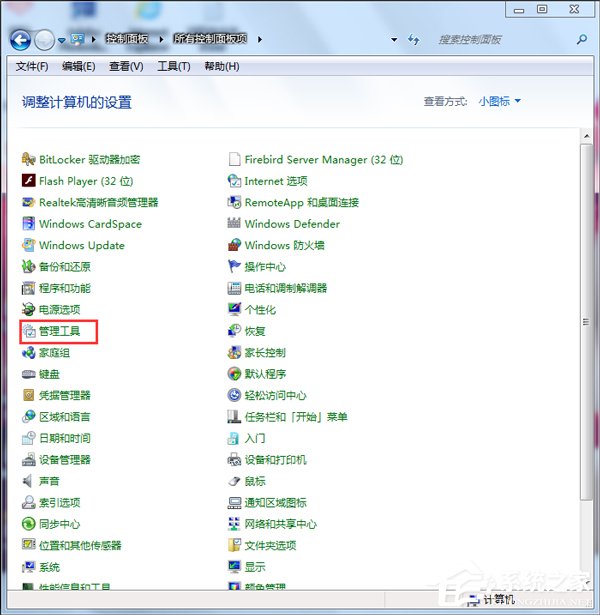Click the back navigation button
600x615 pixels.
click(20, 40)
